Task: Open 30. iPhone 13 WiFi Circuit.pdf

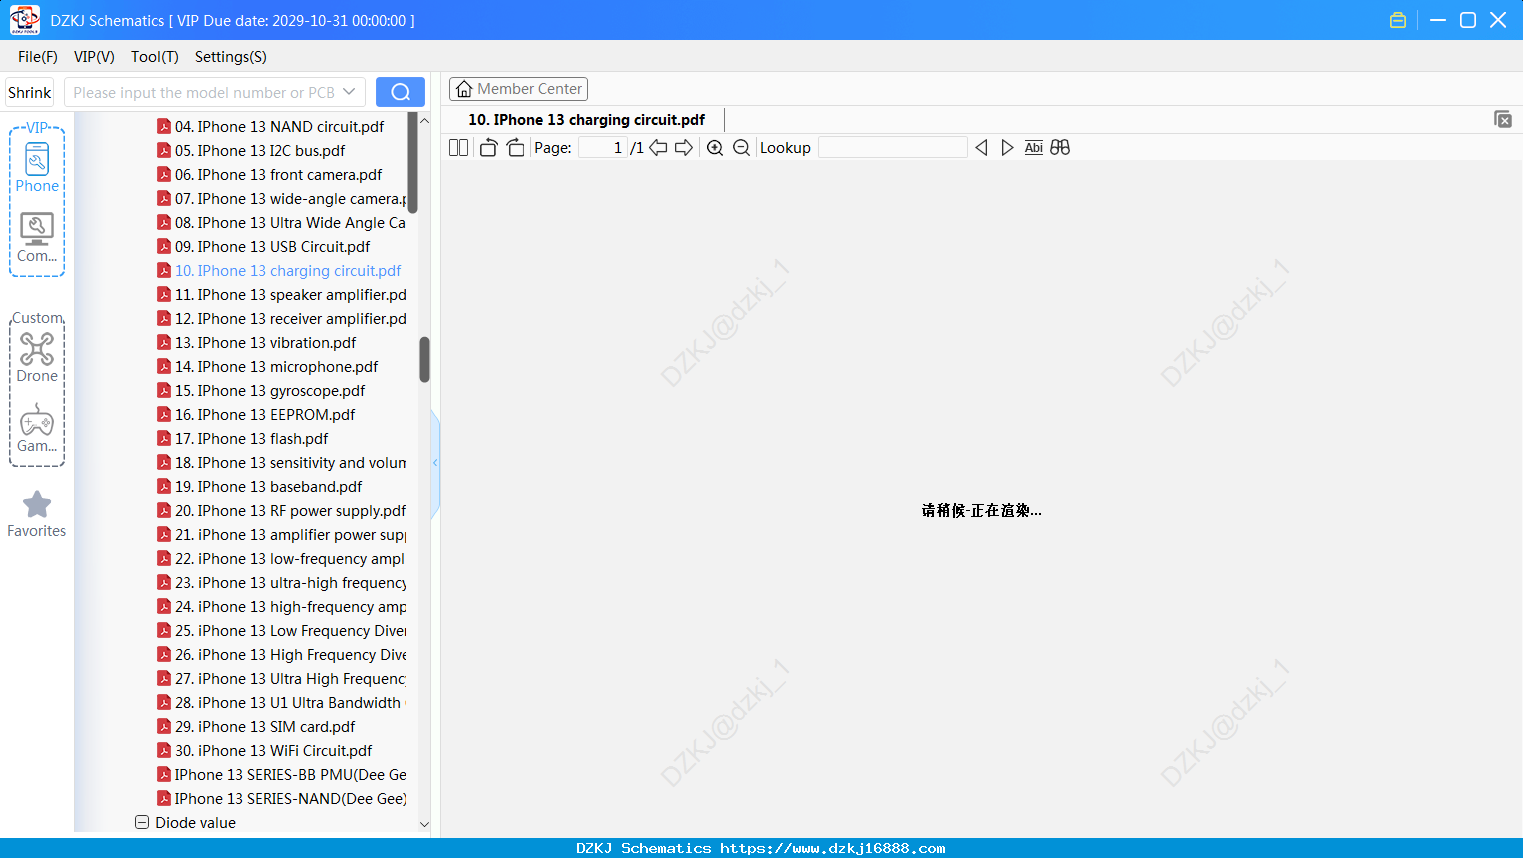Action: pyautogui.click(x=274, y=751)
